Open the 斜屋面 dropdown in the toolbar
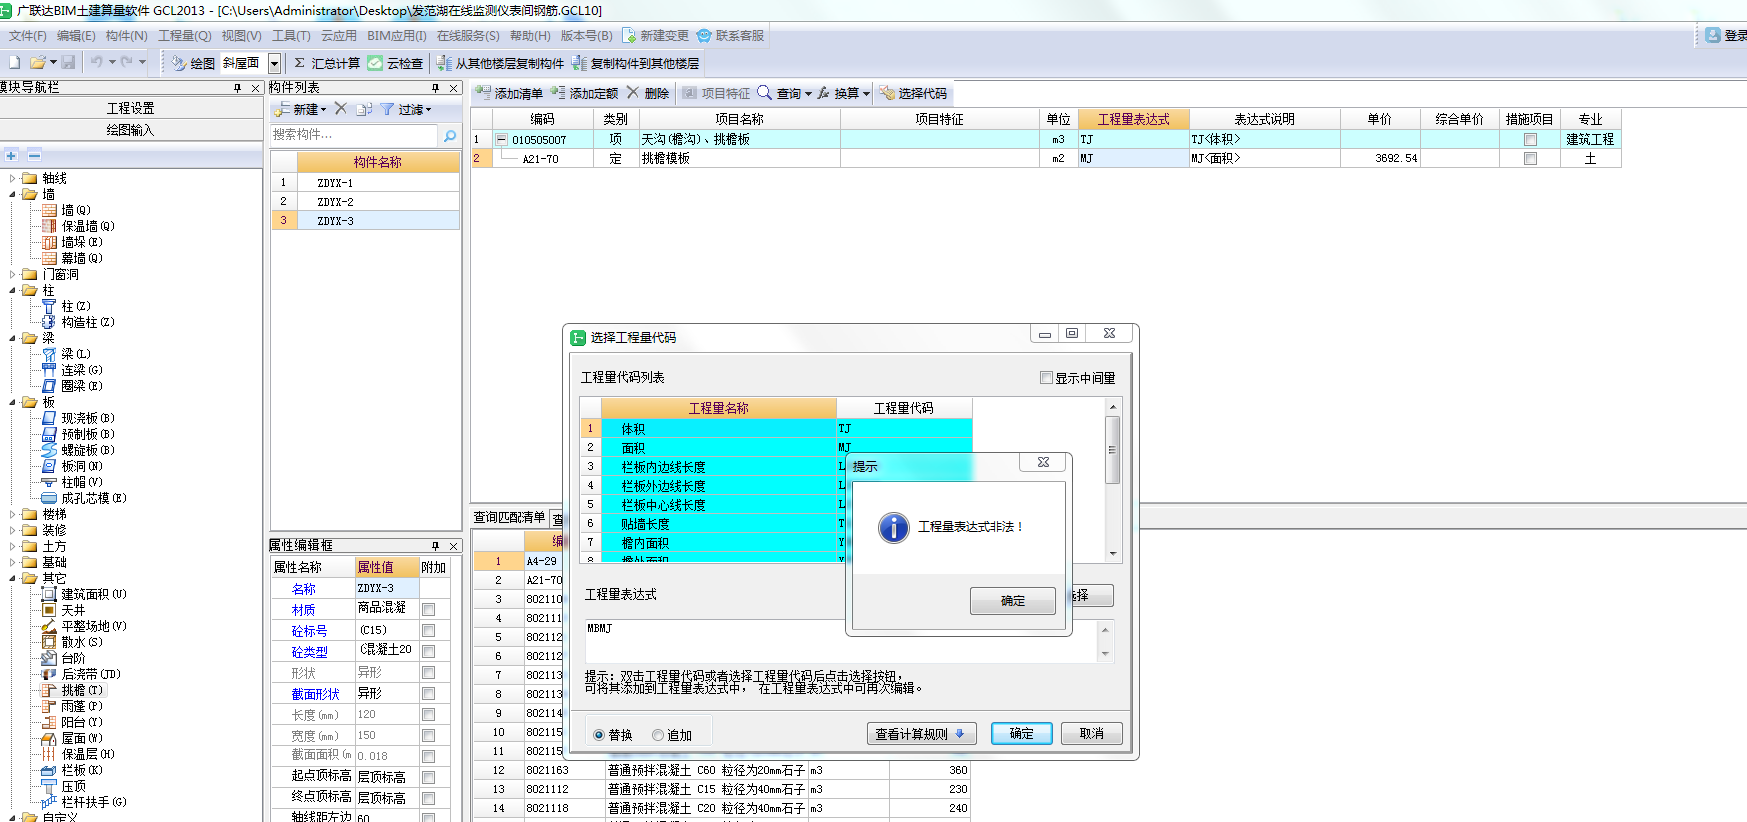 pos(274,63)
